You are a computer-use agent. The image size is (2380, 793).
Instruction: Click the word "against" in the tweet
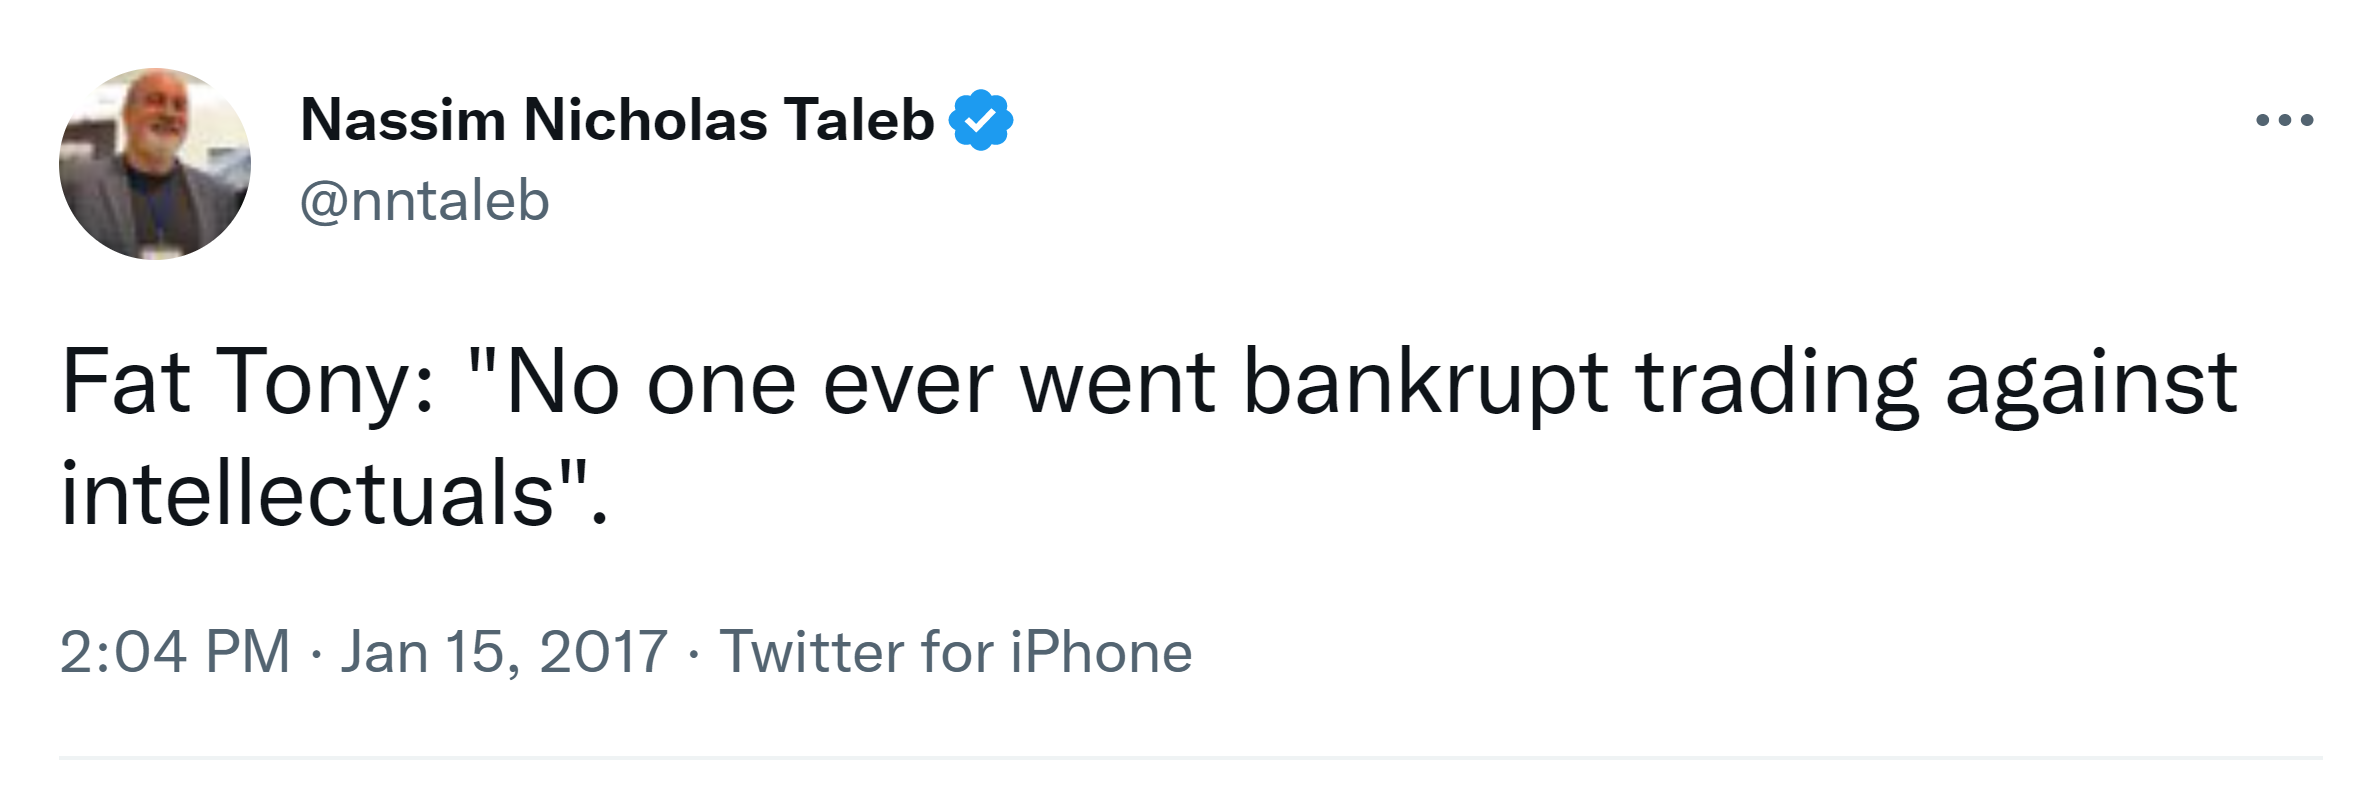pos(2090,384)
